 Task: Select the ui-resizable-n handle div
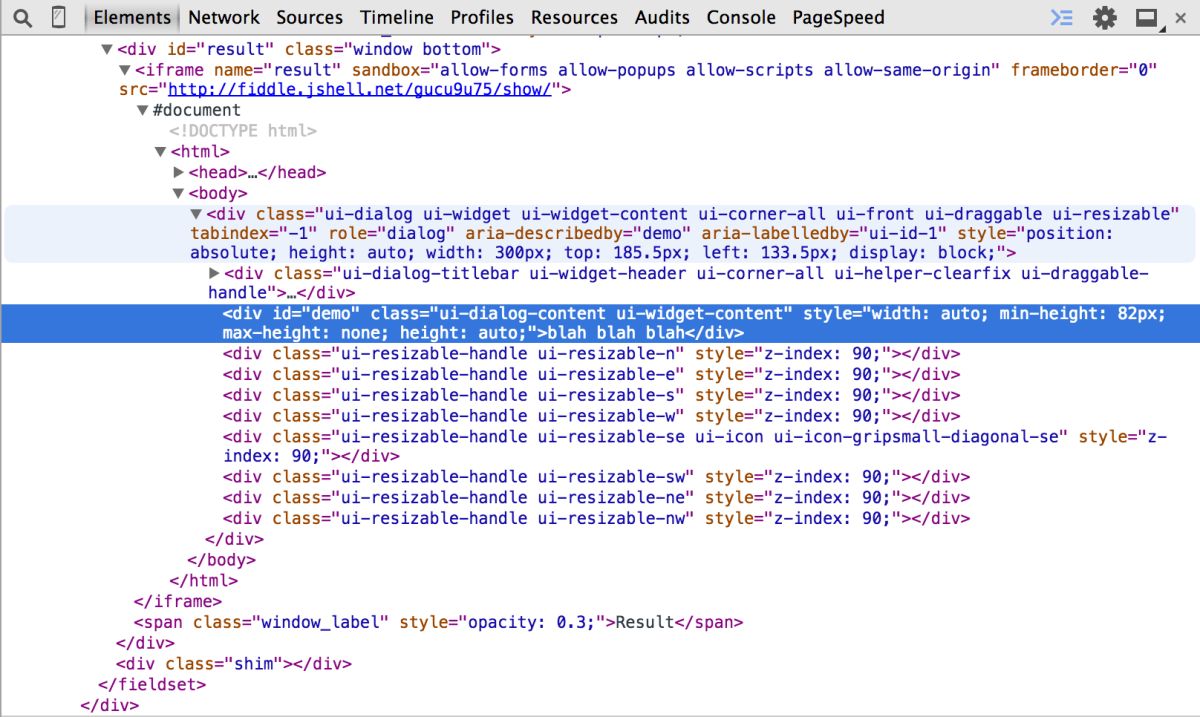pyautogui.click(x=591, y=354)
